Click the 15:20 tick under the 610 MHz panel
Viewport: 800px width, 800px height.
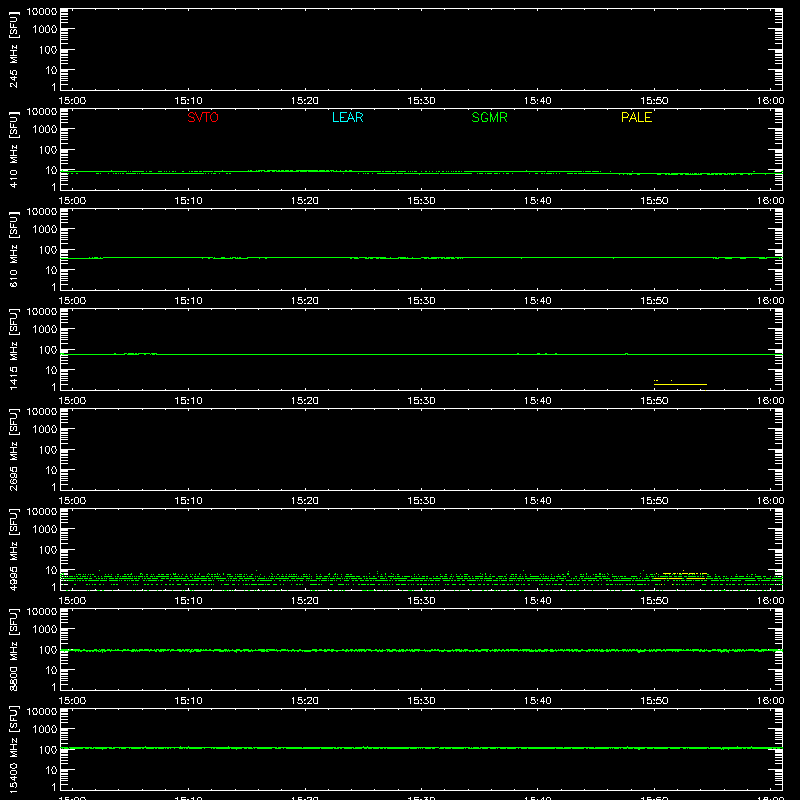(305, 301)
